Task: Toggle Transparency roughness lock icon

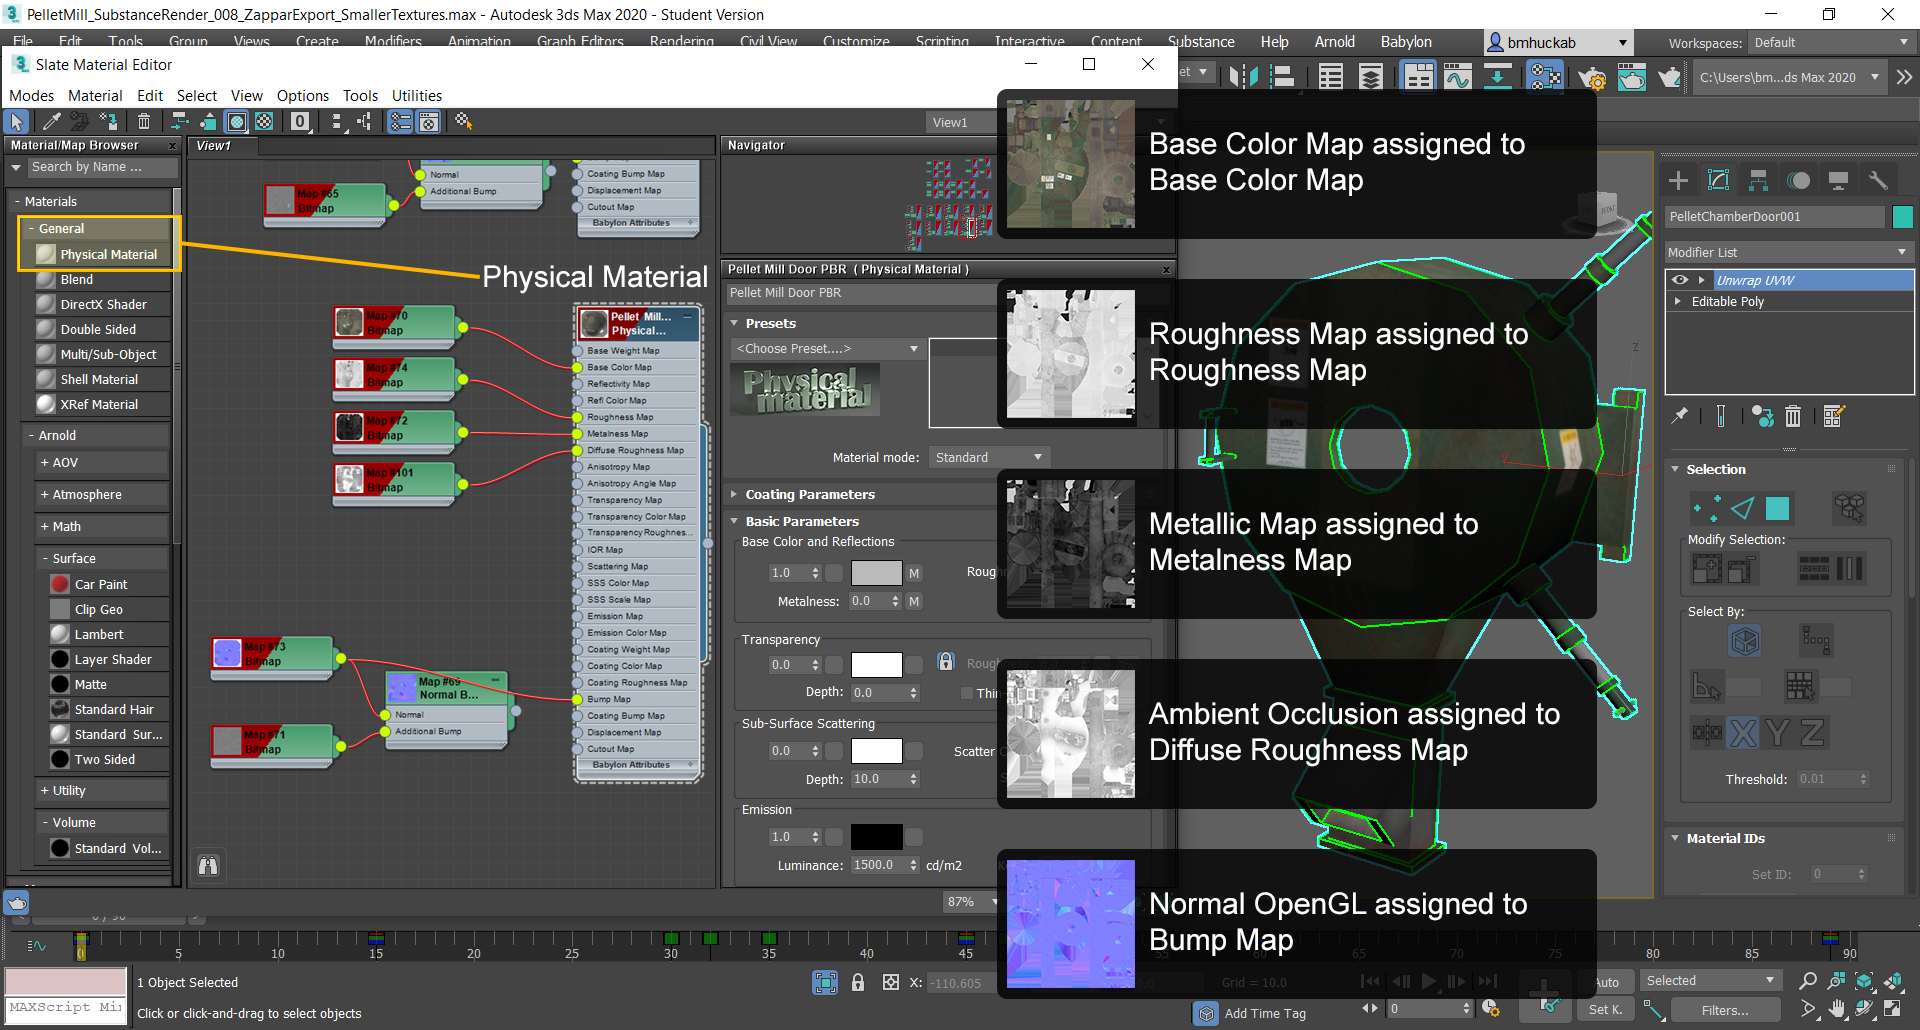Action: pyautogui.click(x=946, y=661)
